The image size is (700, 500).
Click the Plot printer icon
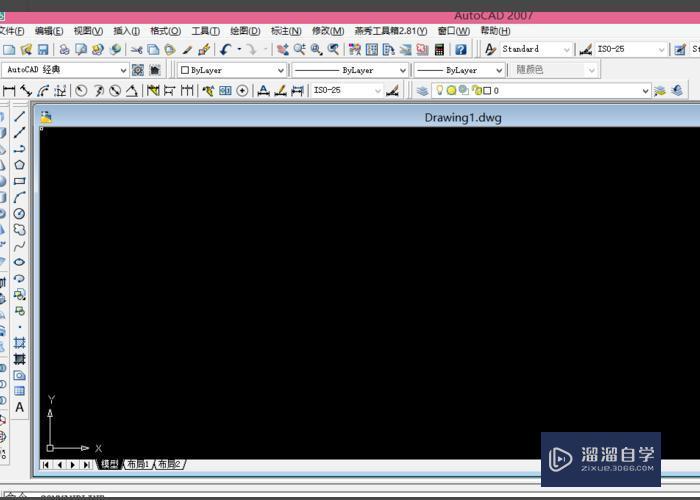coord(64,49)
